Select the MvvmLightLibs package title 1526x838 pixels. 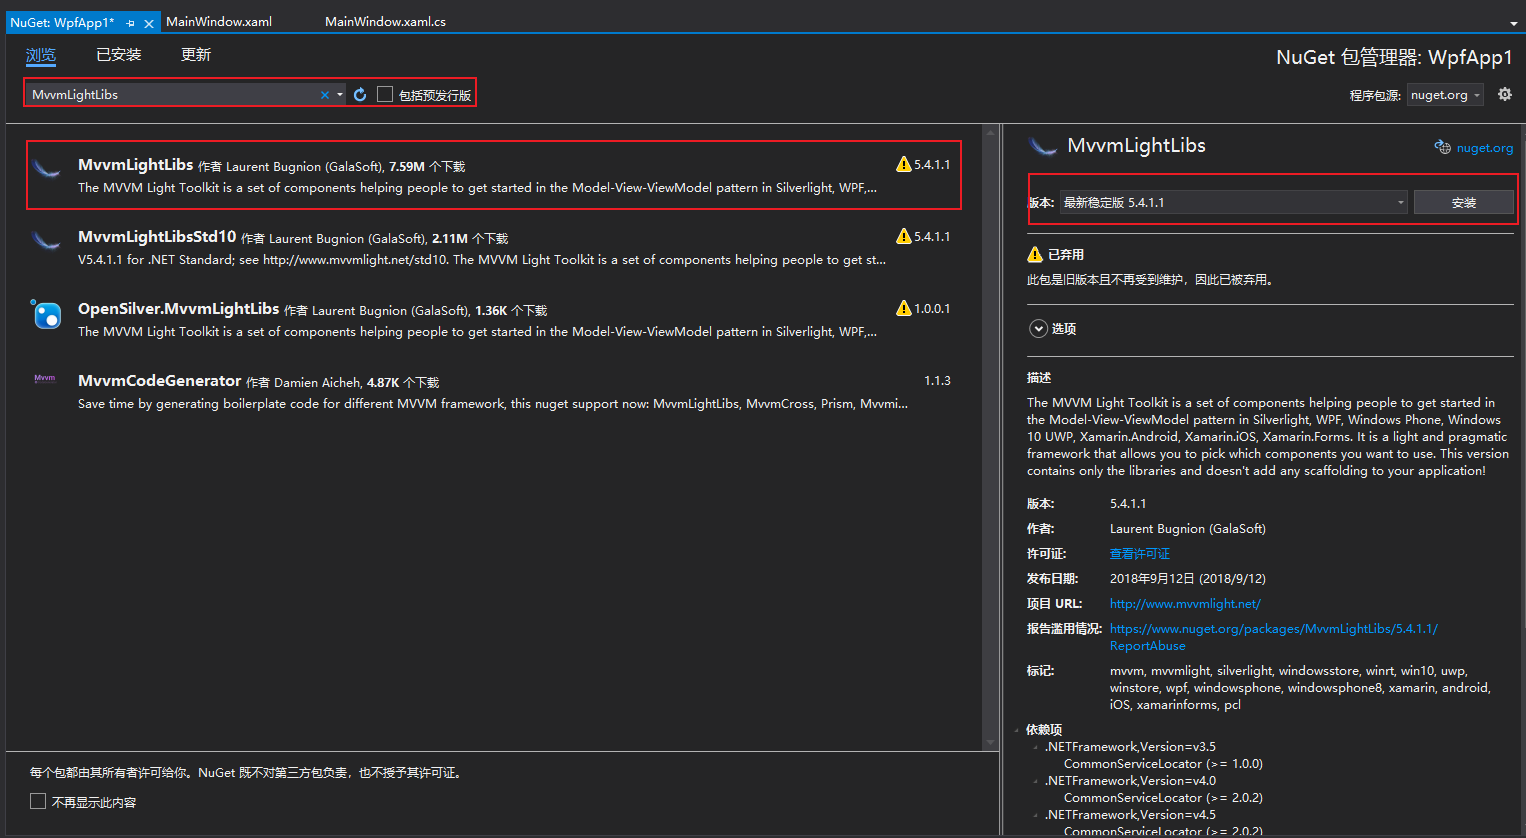pyautogui.click(x=136, y=165)
